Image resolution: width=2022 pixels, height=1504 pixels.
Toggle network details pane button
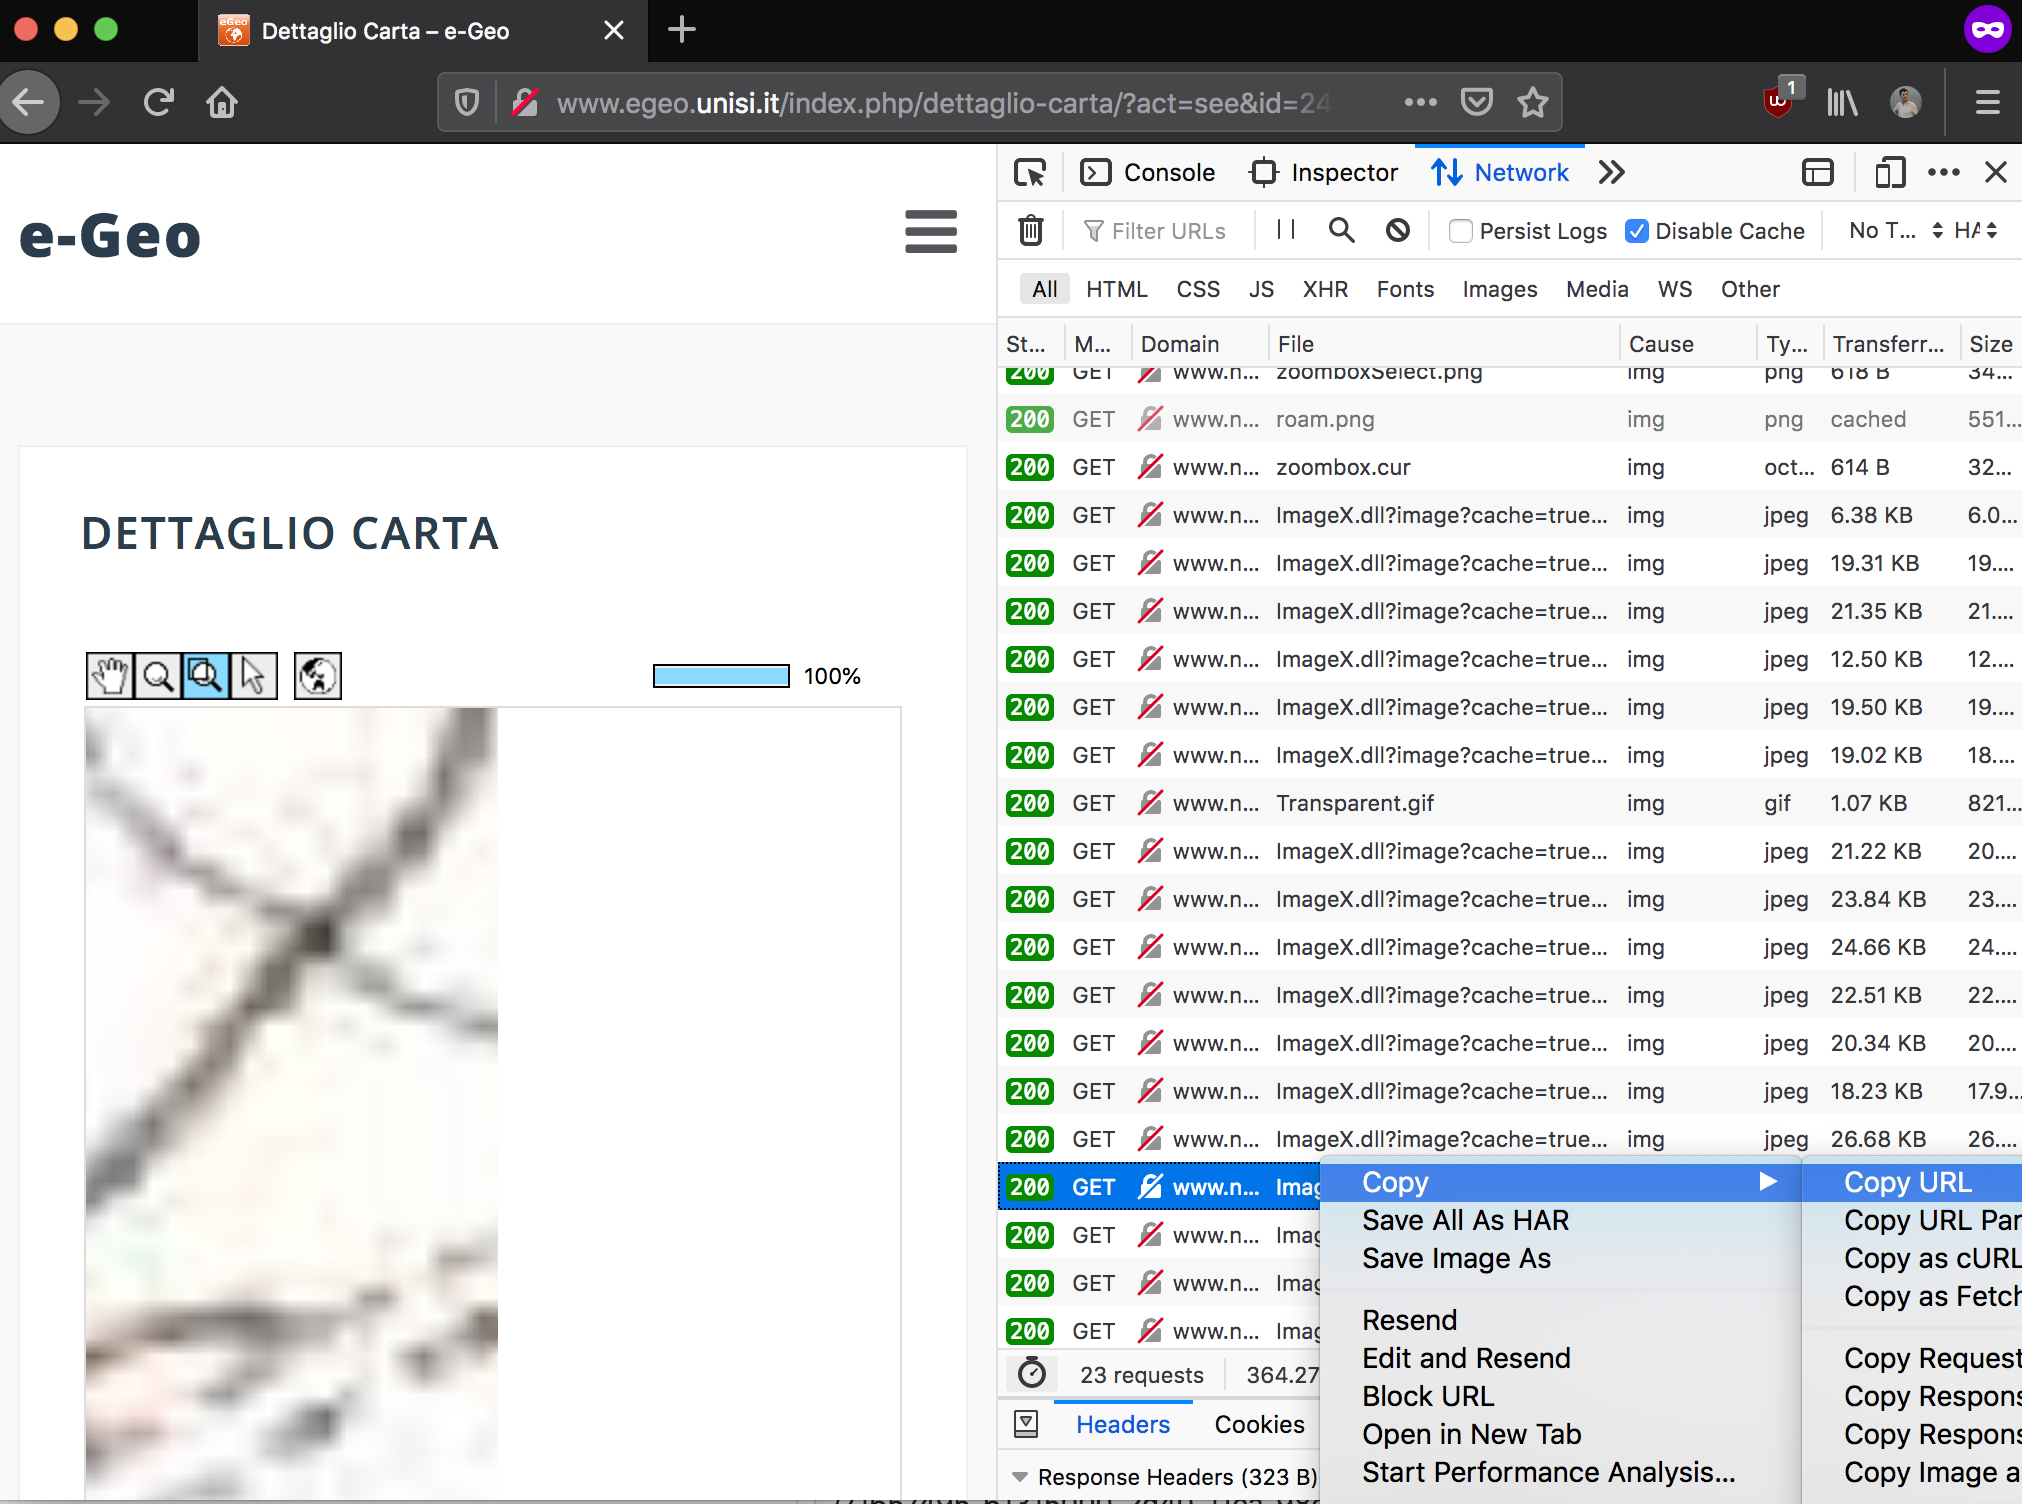tap(1026, 1424)
